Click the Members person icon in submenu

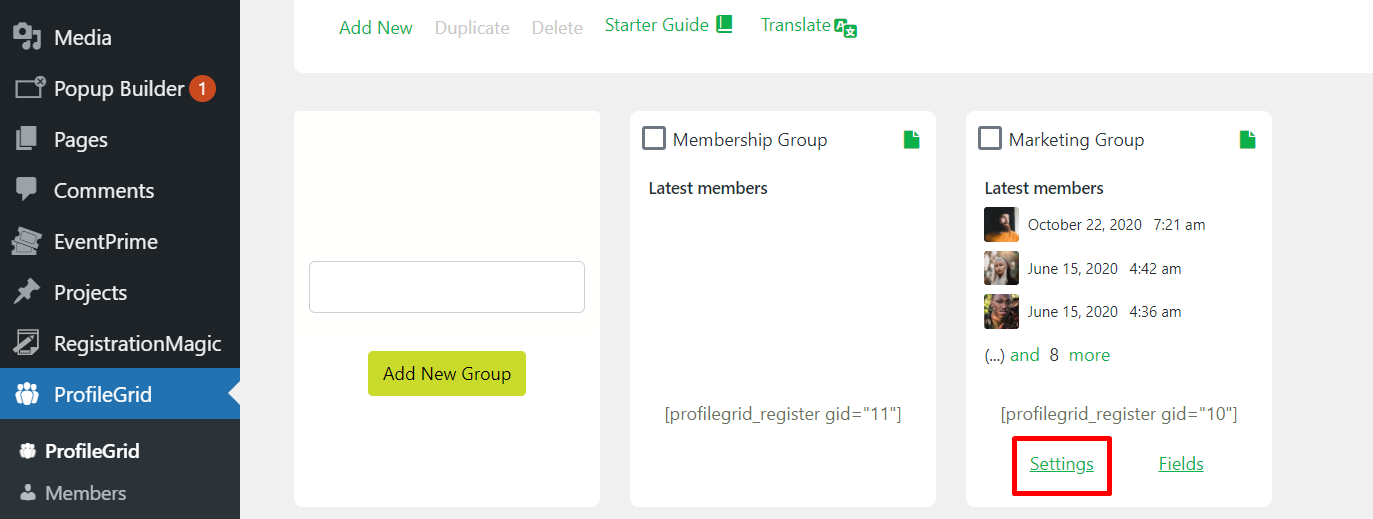(28, 492)
